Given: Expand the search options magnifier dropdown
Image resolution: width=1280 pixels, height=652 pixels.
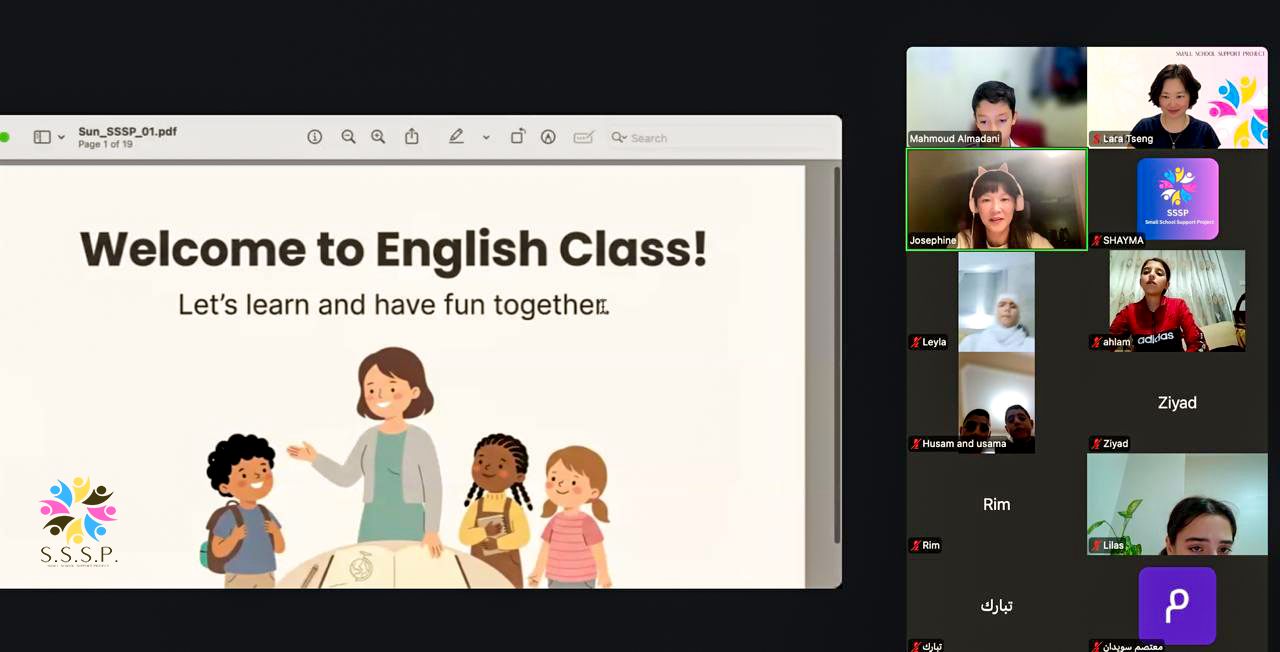Looking at the screenshot, I should (x=619, y=138).
